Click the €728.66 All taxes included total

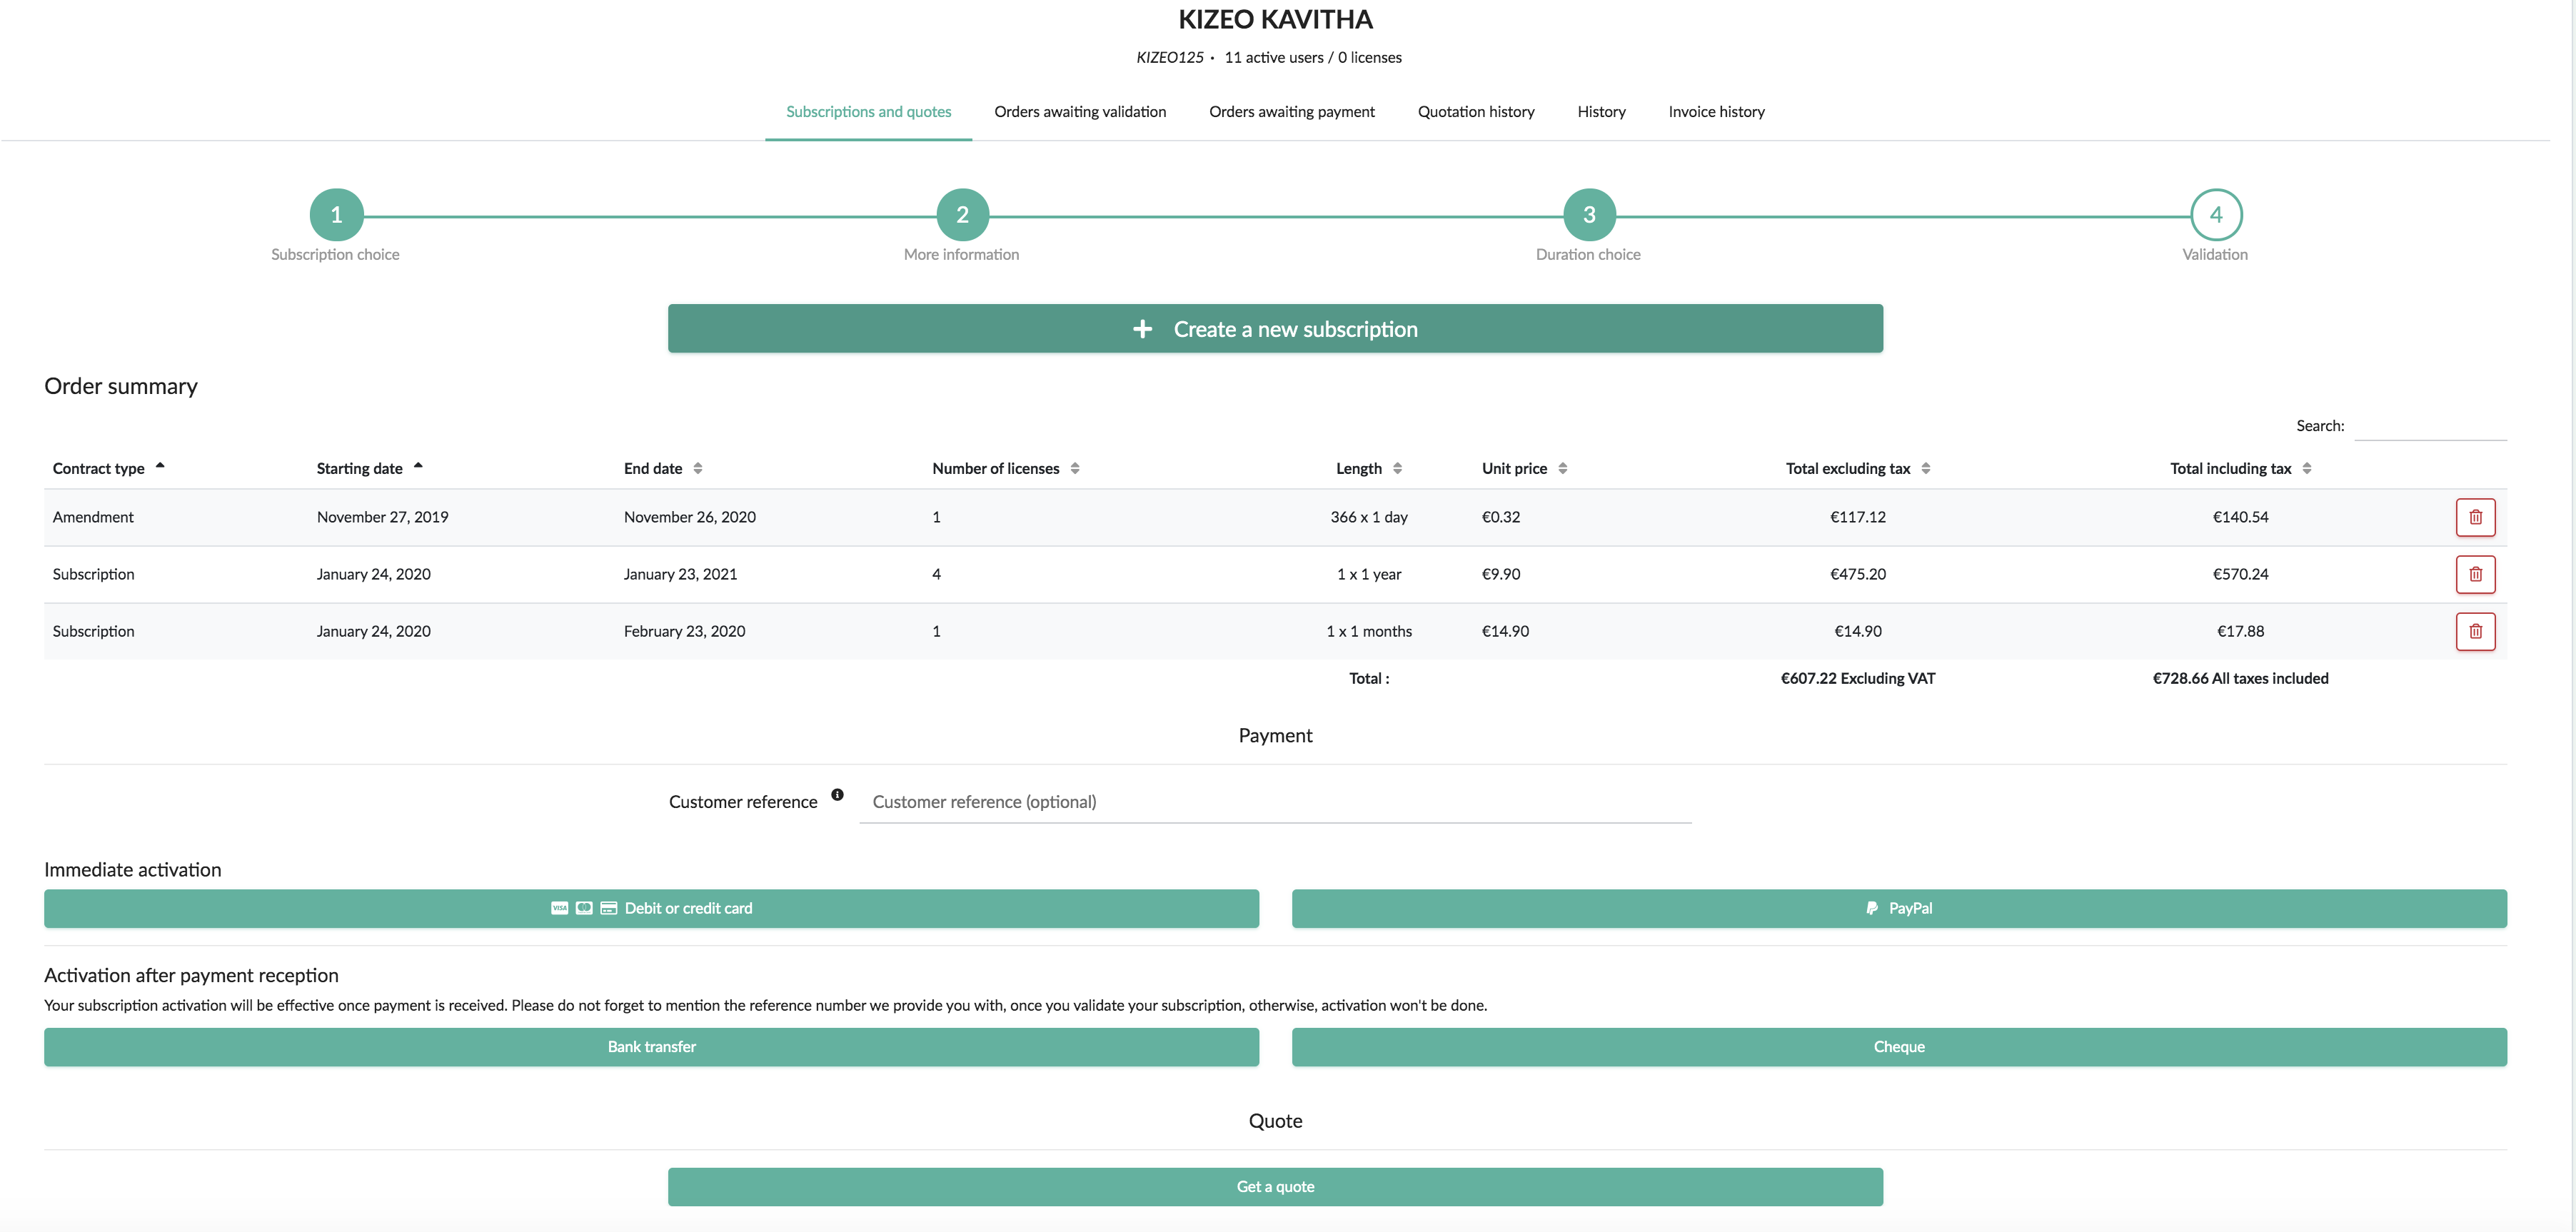2240,678
